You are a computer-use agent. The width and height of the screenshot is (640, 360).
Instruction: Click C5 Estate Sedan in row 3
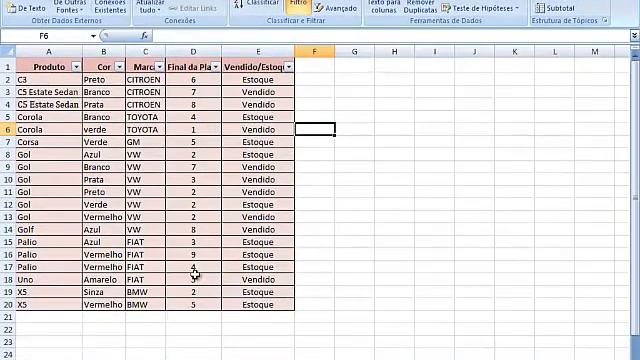pos(49,92)
